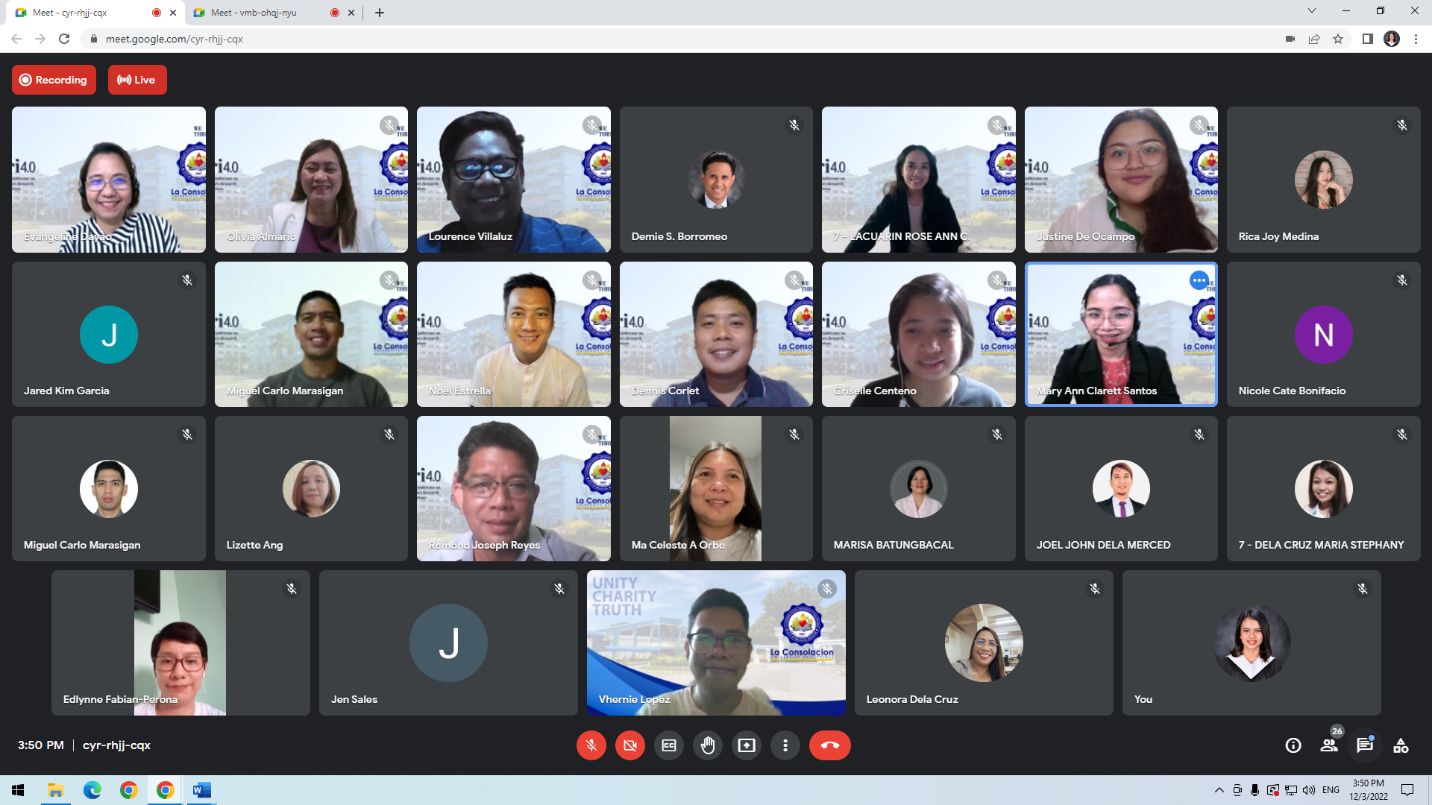The height and width of the screenshot is (805, 1432).
Task: Click the Live streaming indicator
Action: pos(137,80)
